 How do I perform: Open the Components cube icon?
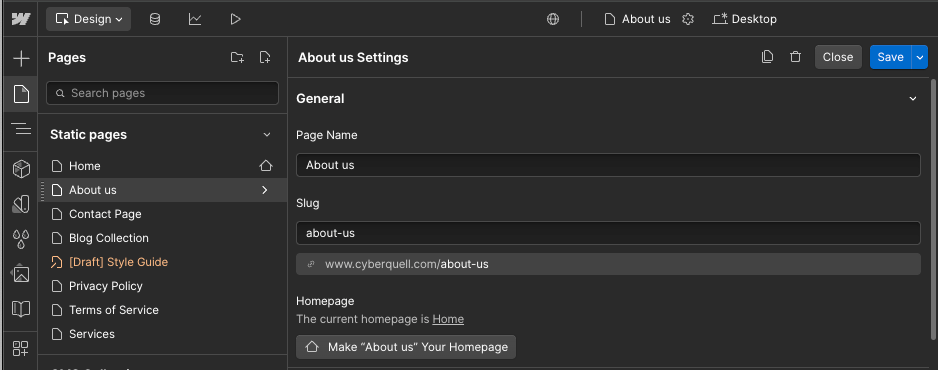pos(21,169)
